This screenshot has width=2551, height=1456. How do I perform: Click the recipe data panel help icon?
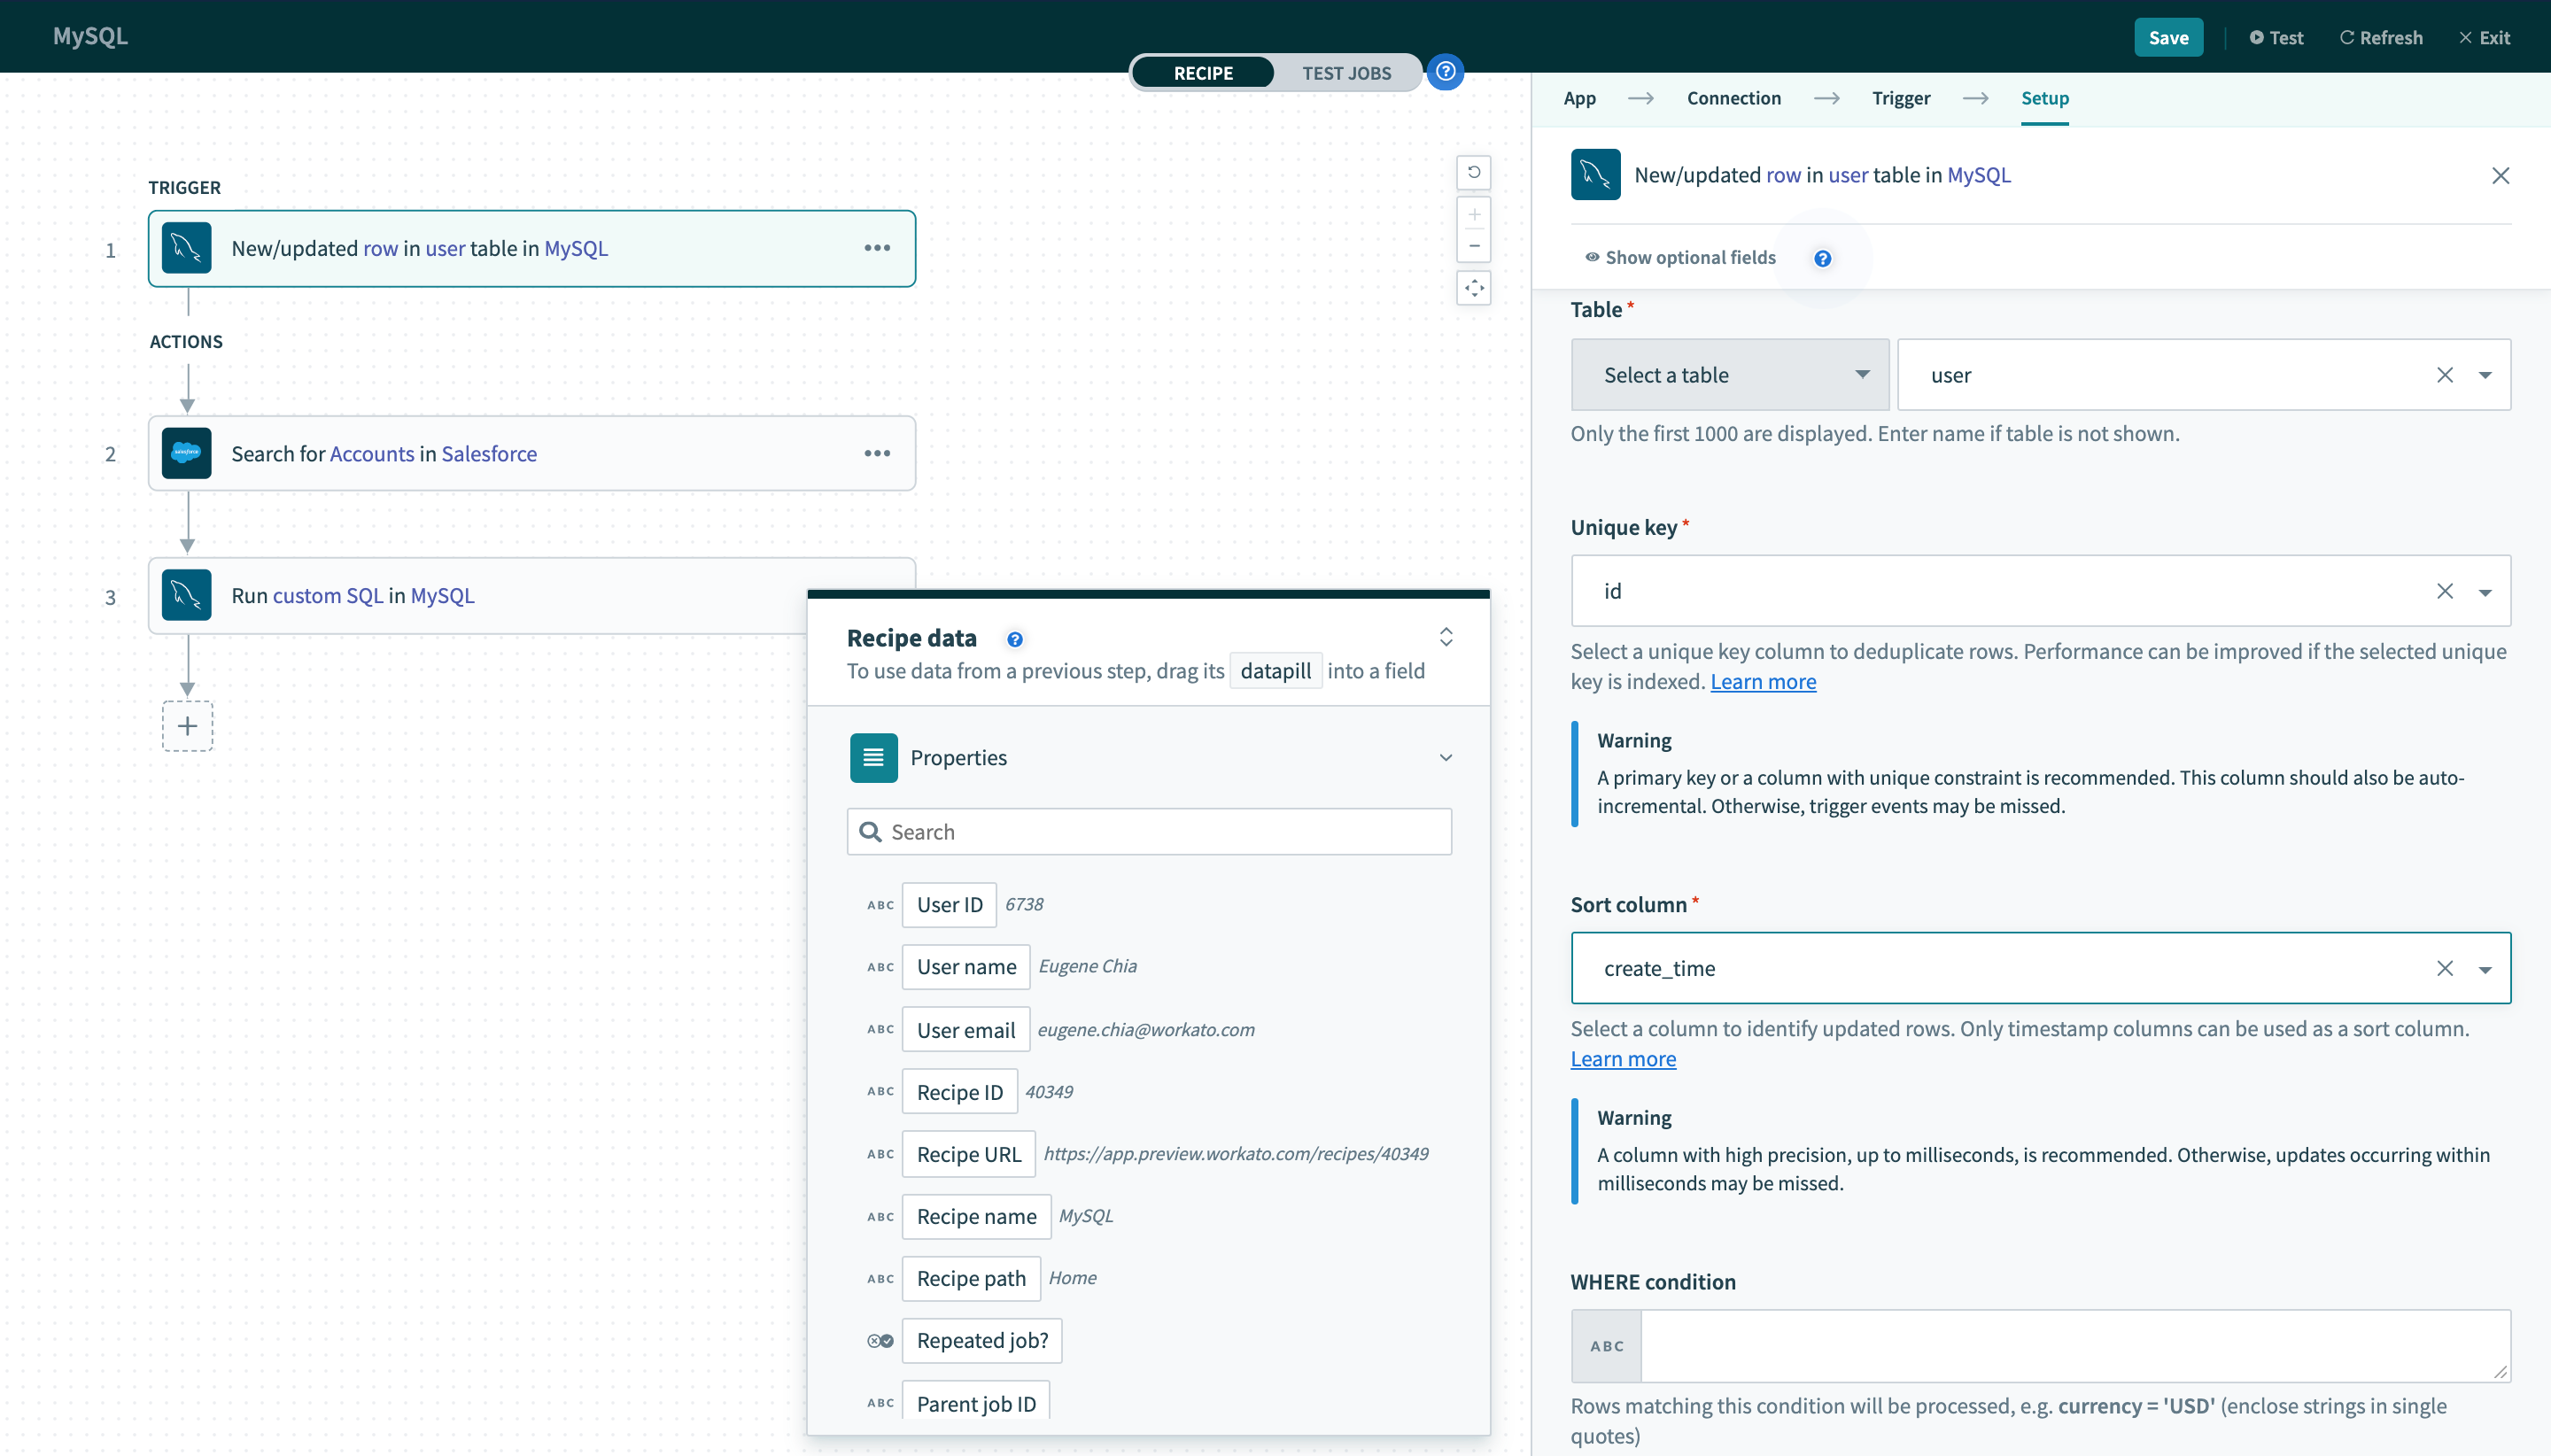(x=1012, y=636)
